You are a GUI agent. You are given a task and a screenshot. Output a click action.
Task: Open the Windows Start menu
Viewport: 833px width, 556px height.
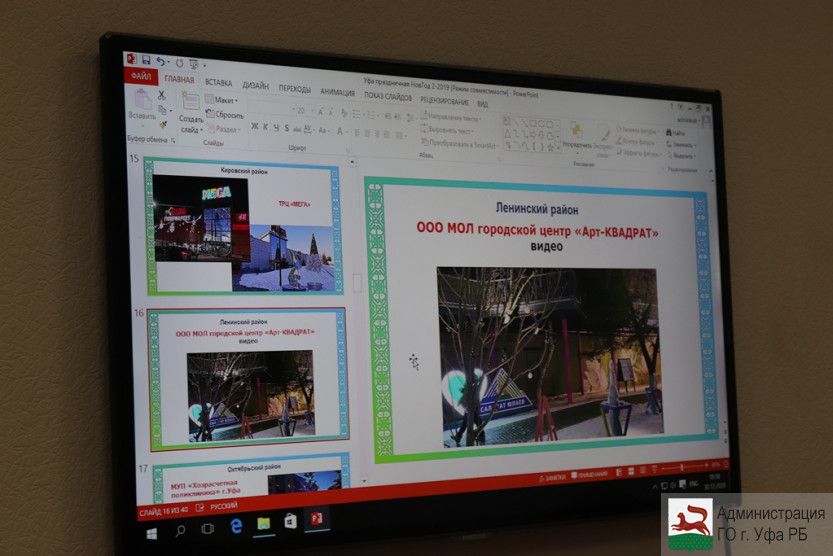[151, 533]
